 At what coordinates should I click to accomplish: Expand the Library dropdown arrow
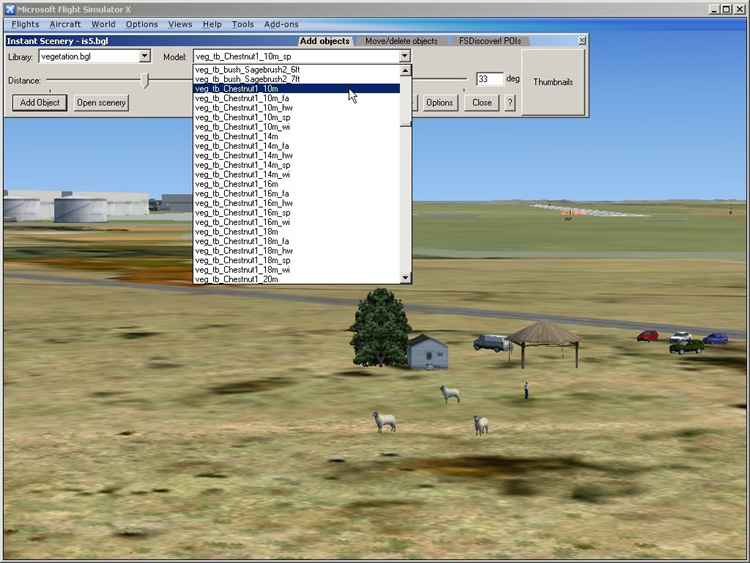click(x=144, y=56)
